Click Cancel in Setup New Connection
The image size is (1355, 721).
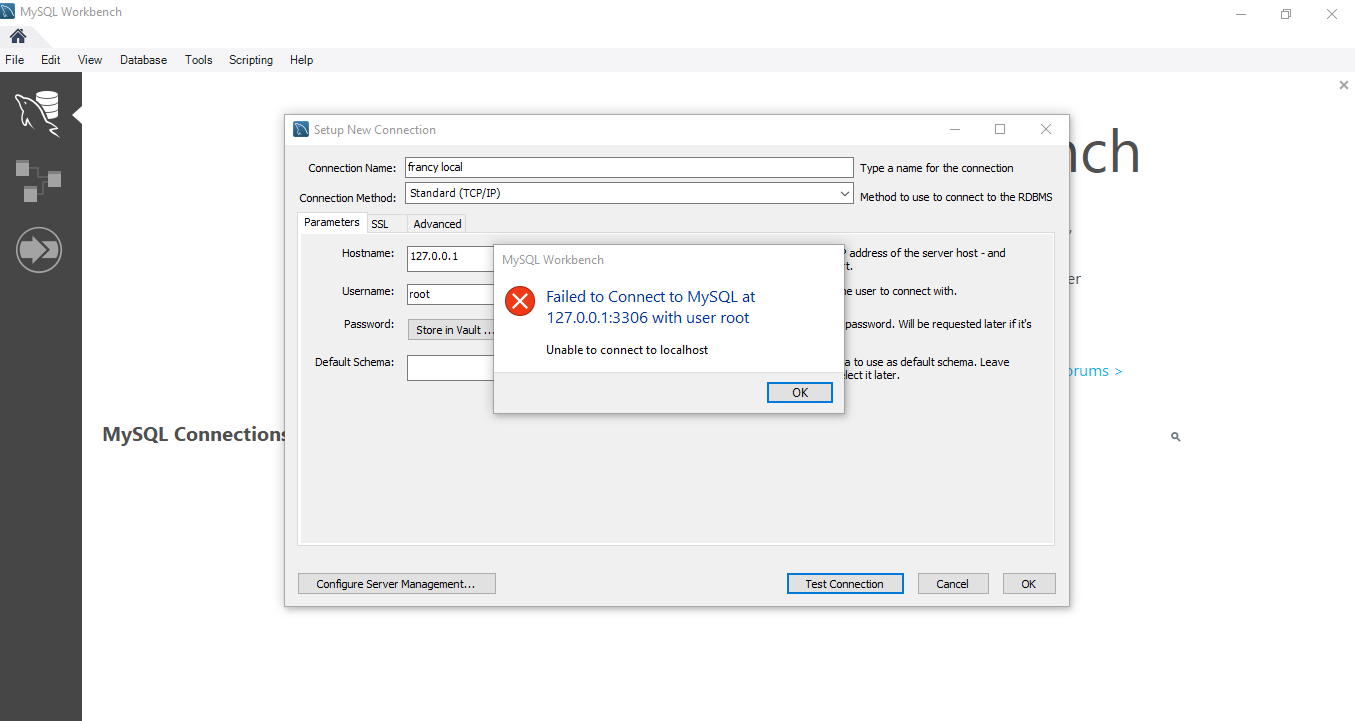952,584
